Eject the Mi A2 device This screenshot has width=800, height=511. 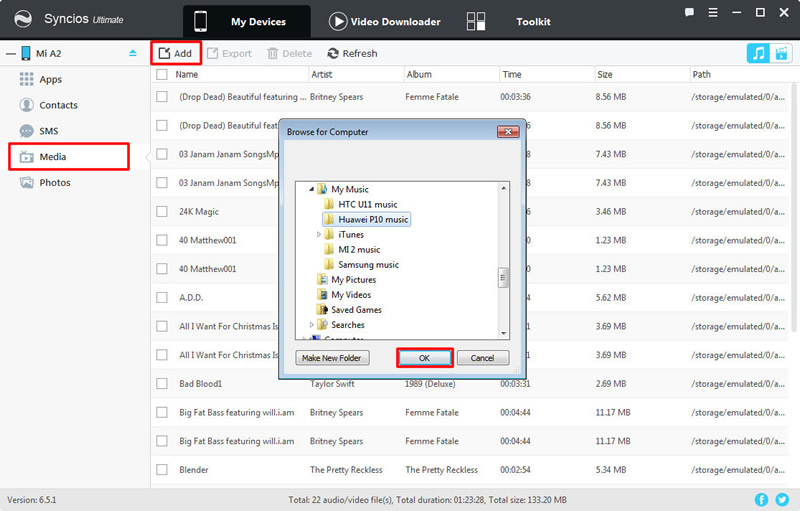coord(133,53)
